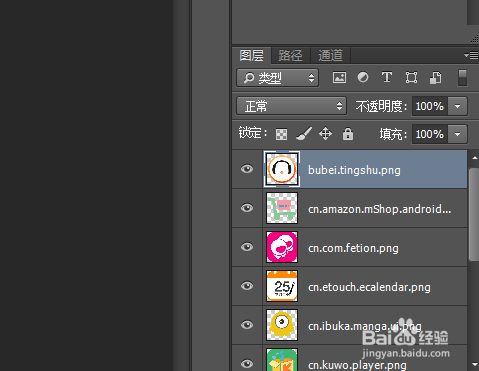This screenshot has height=371, width=479.
Task: Lock all with padlock icon
Action: pos(348,134)
